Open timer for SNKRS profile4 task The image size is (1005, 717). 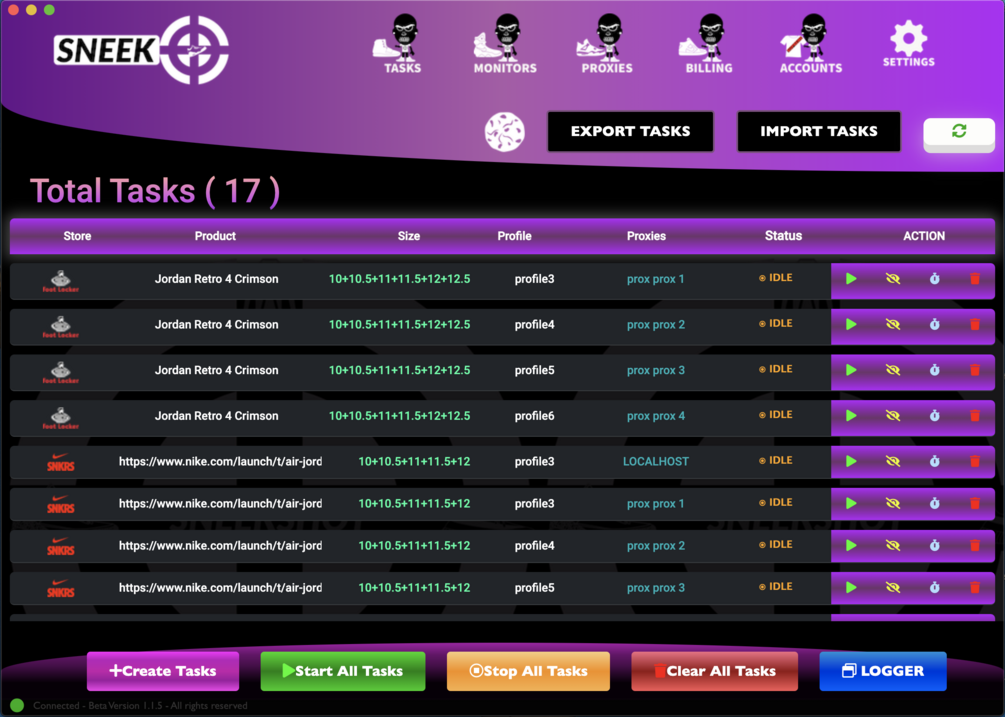click(934, 545)
